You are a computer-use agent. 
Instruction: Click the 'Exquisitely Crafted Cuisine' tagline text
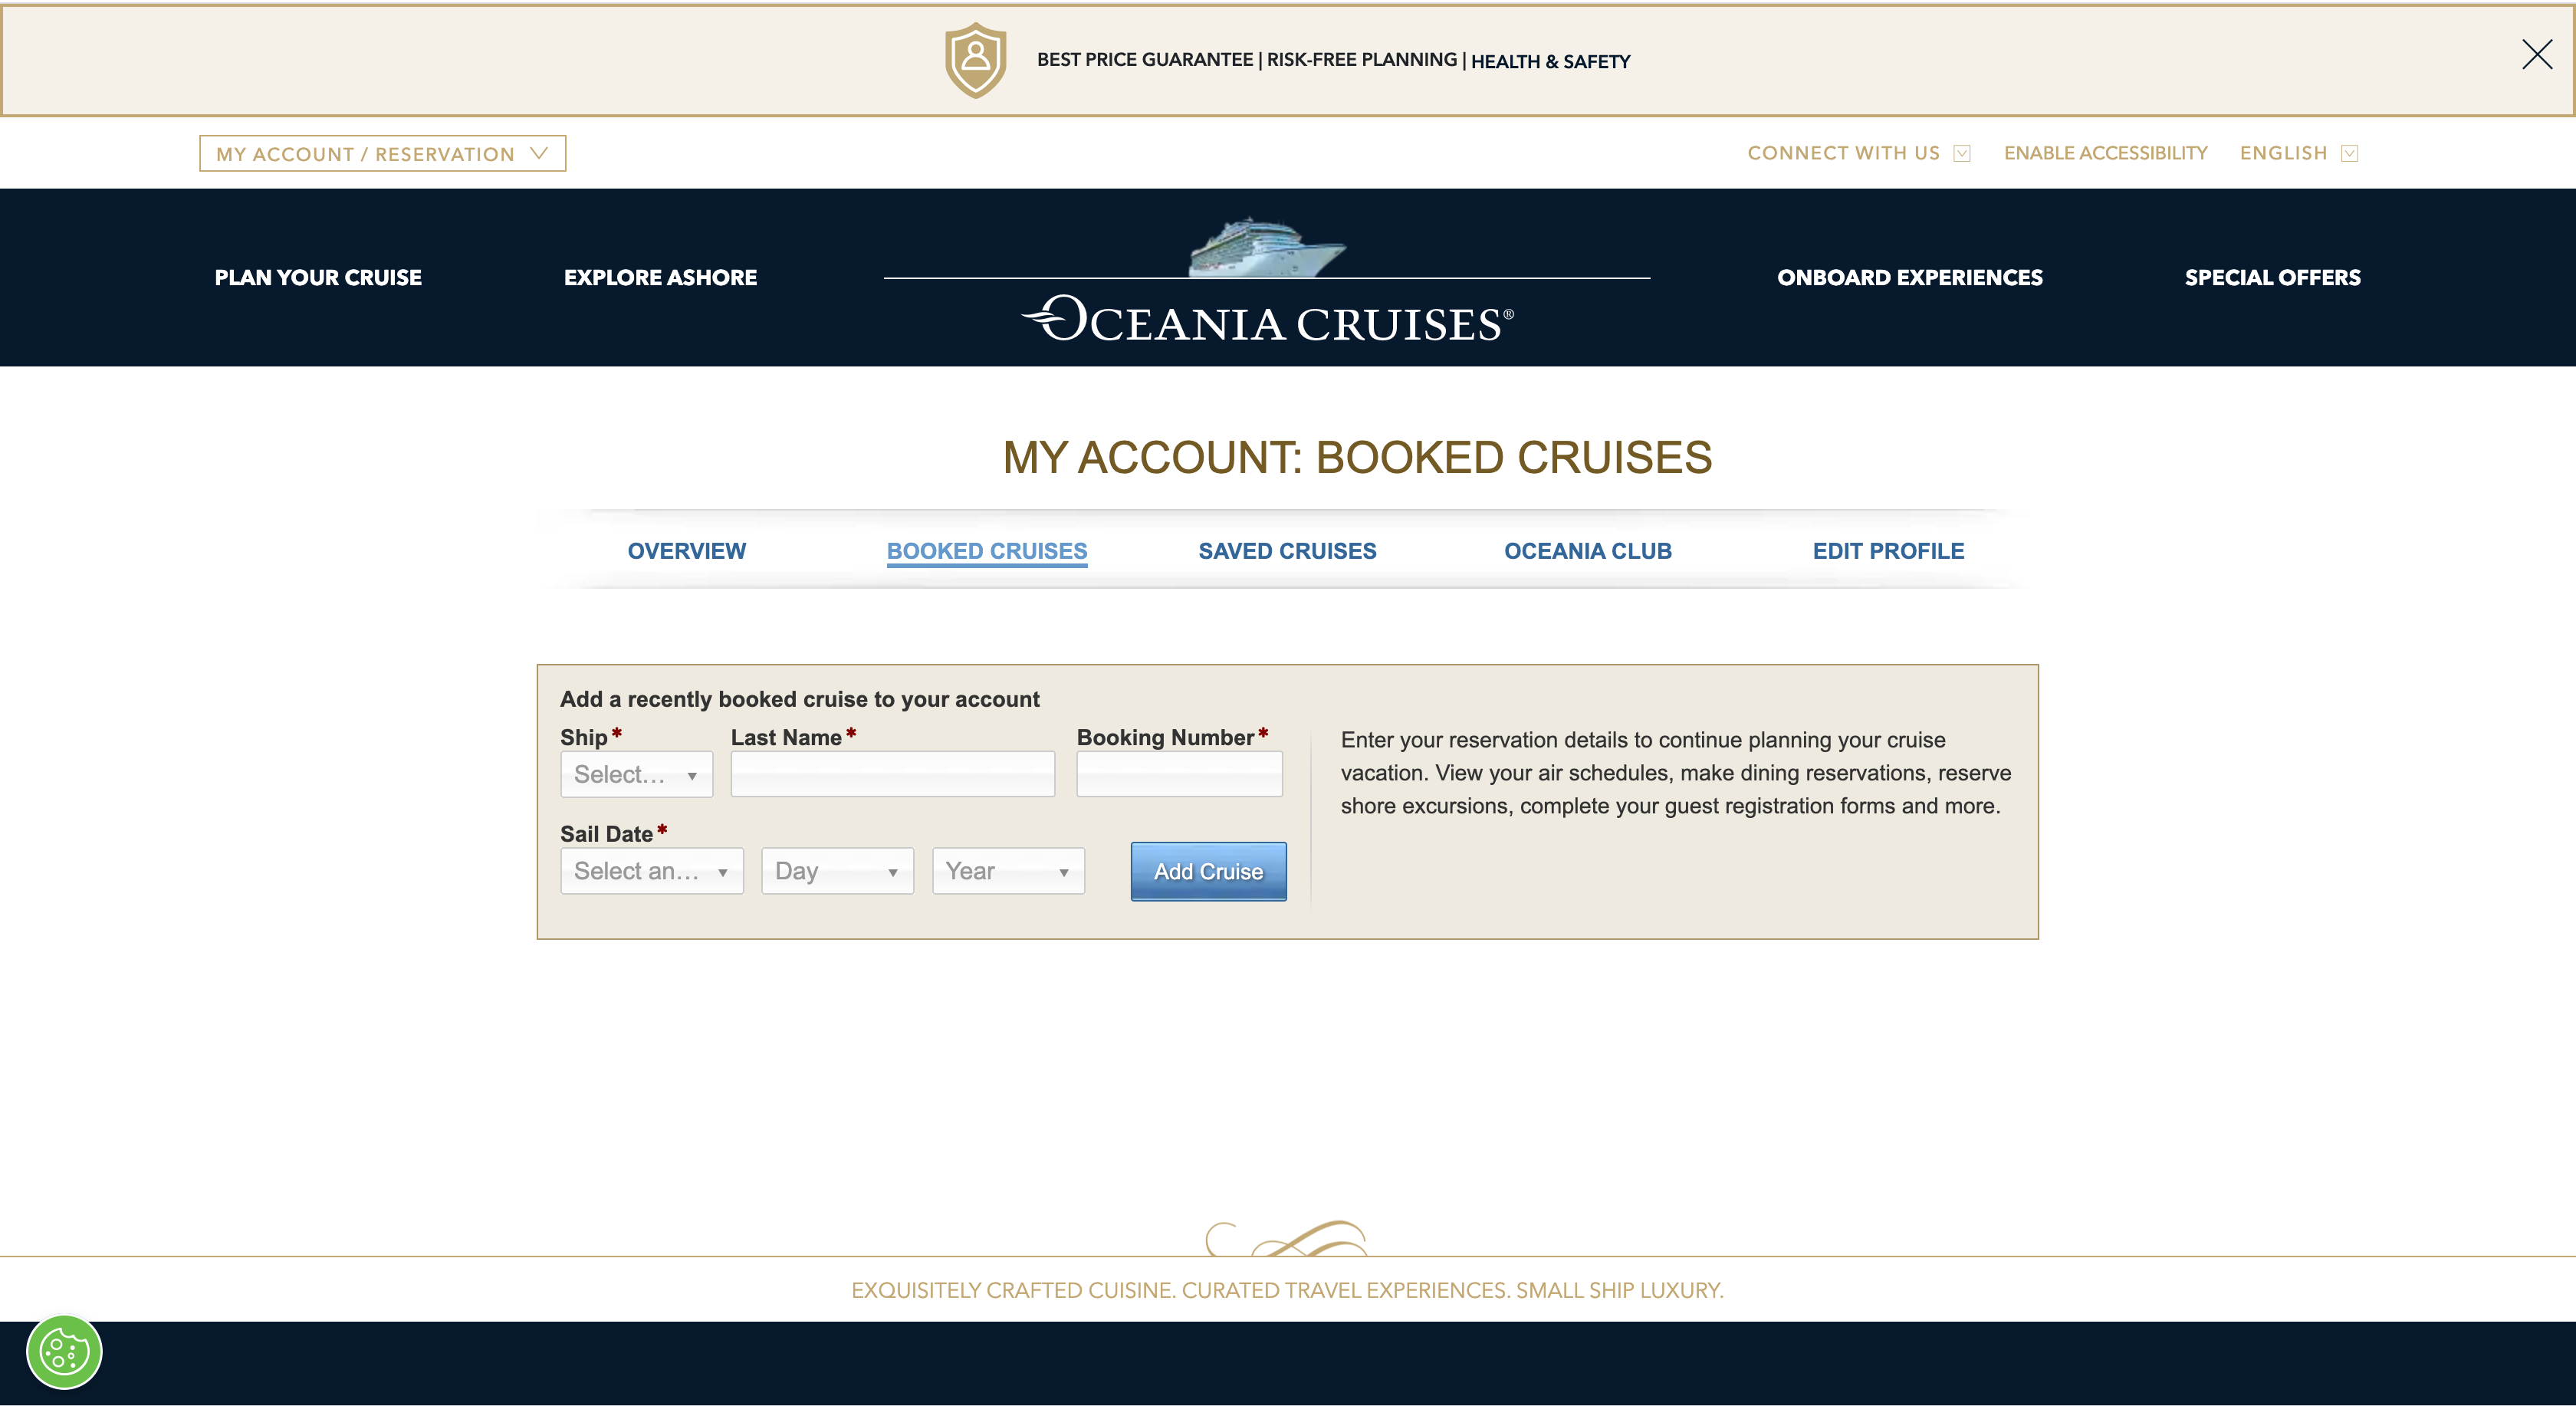(1287, 1290)
